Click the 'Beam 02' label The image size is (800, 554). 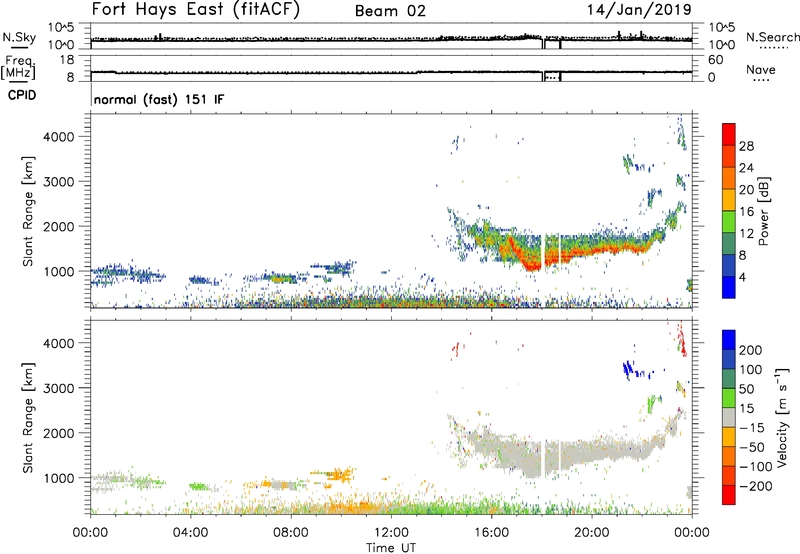390,11
